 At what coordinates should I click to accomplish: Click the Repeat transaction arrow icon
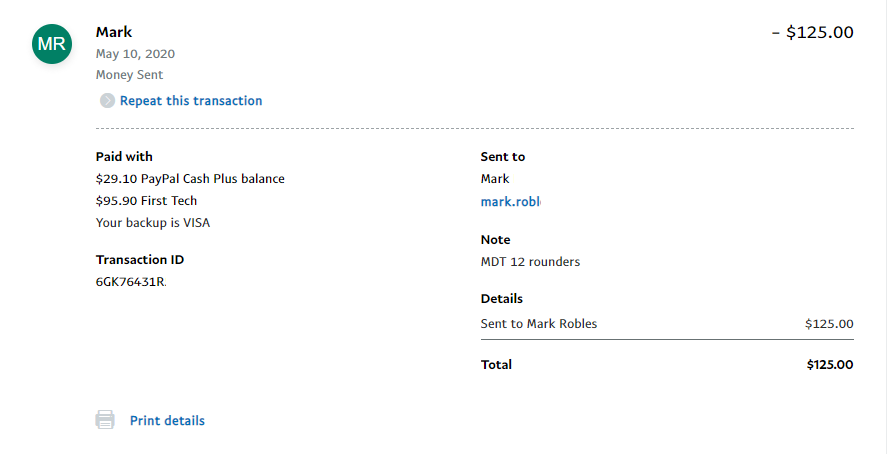(x=107, y=101)
